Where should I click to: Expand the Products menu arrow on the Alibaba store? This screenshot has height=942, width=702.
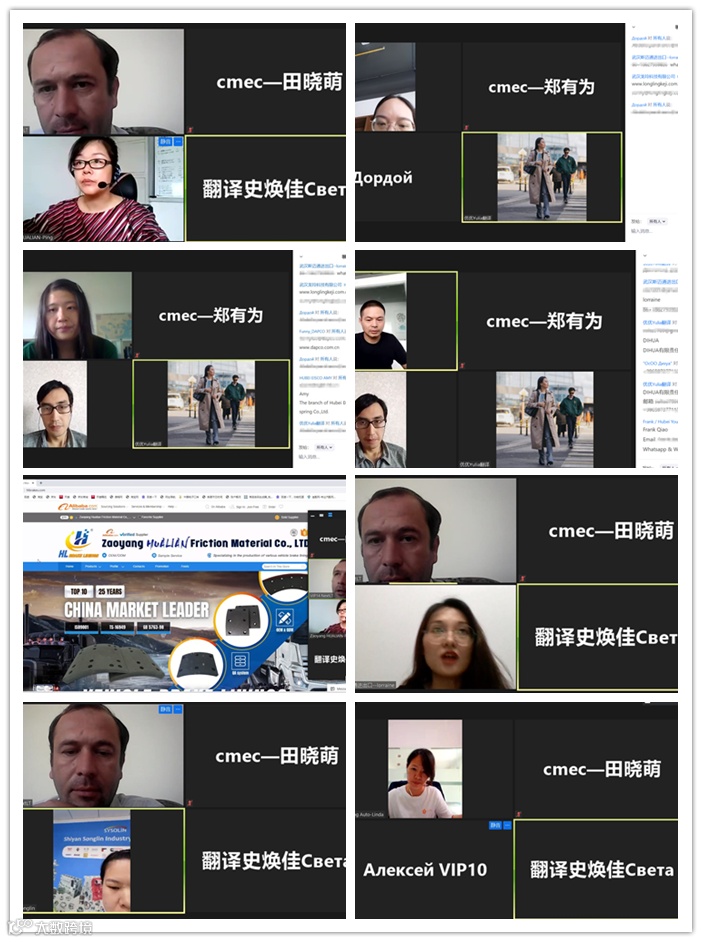100,567
